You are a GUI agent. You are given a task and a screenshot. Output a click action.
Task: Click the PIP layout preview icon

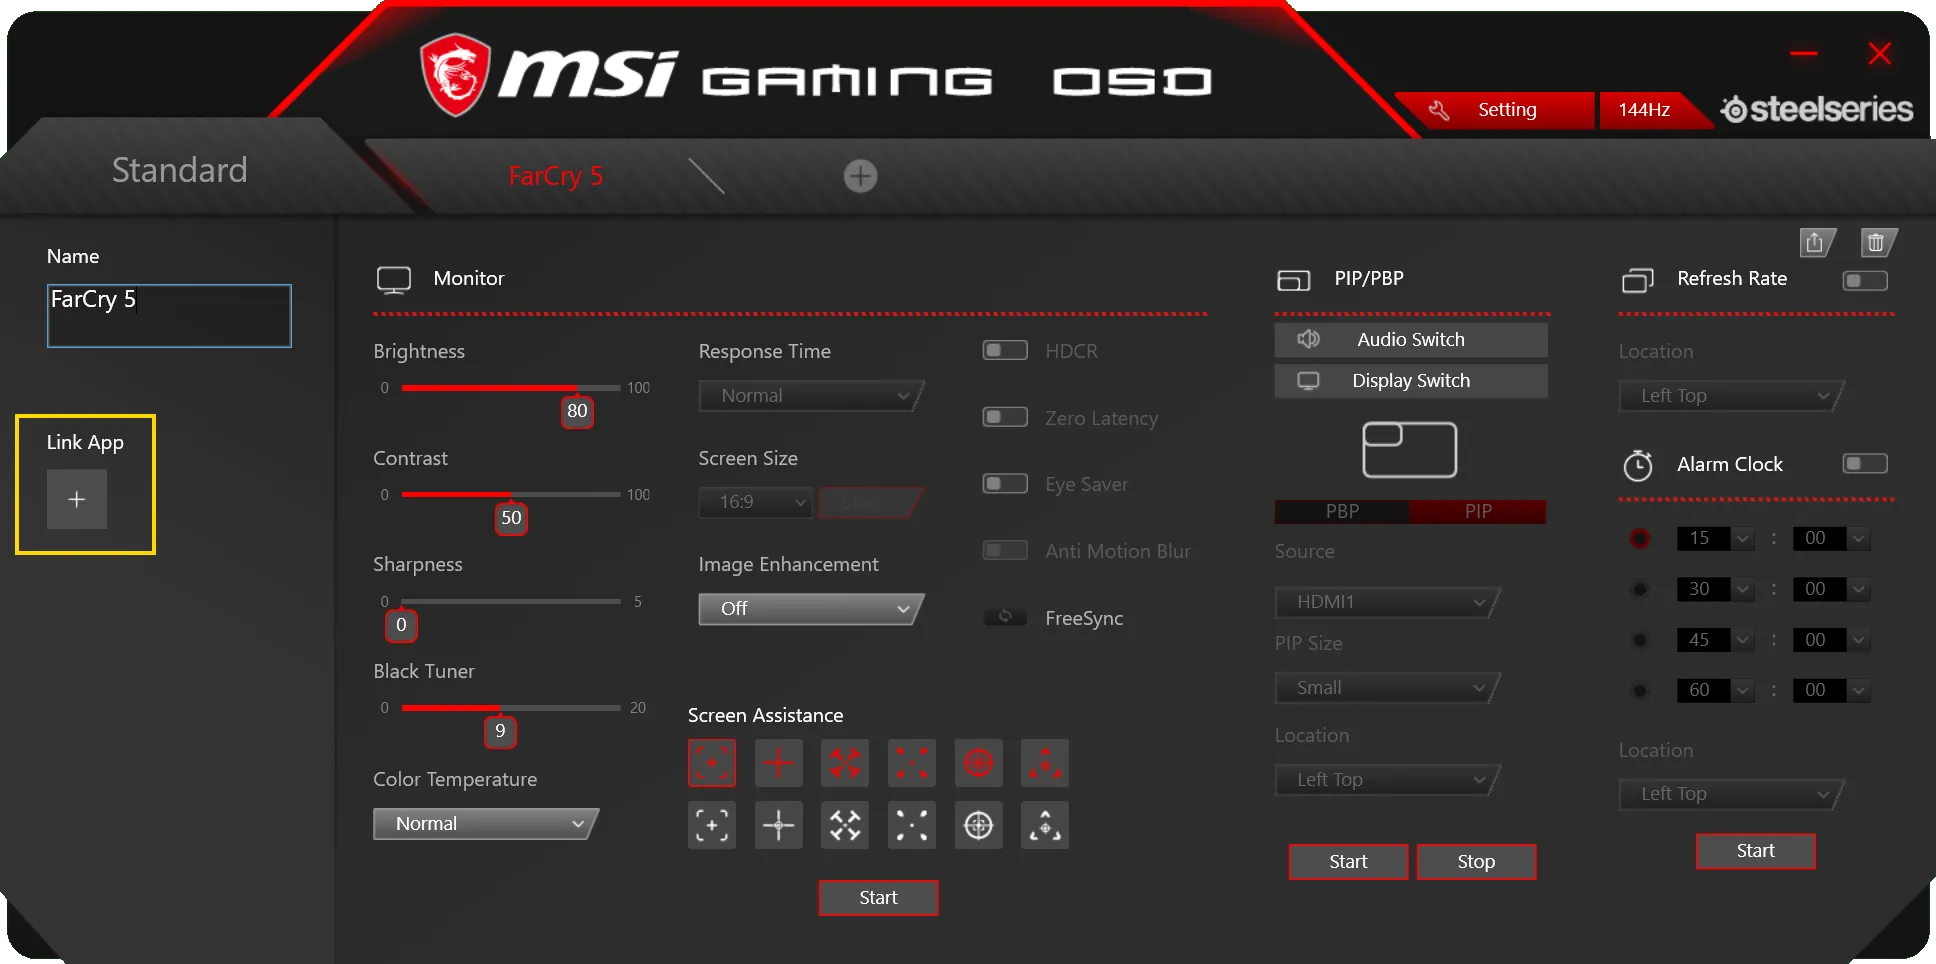click(x=1410, y=449)
